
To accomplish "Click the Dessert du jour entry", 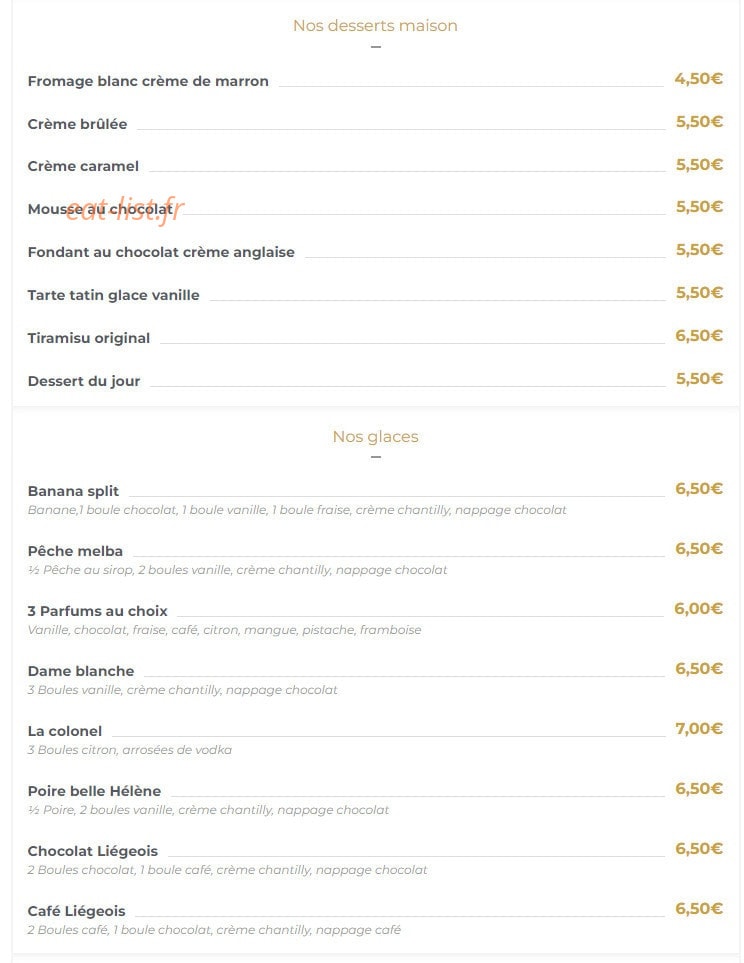I will (84, 381).
